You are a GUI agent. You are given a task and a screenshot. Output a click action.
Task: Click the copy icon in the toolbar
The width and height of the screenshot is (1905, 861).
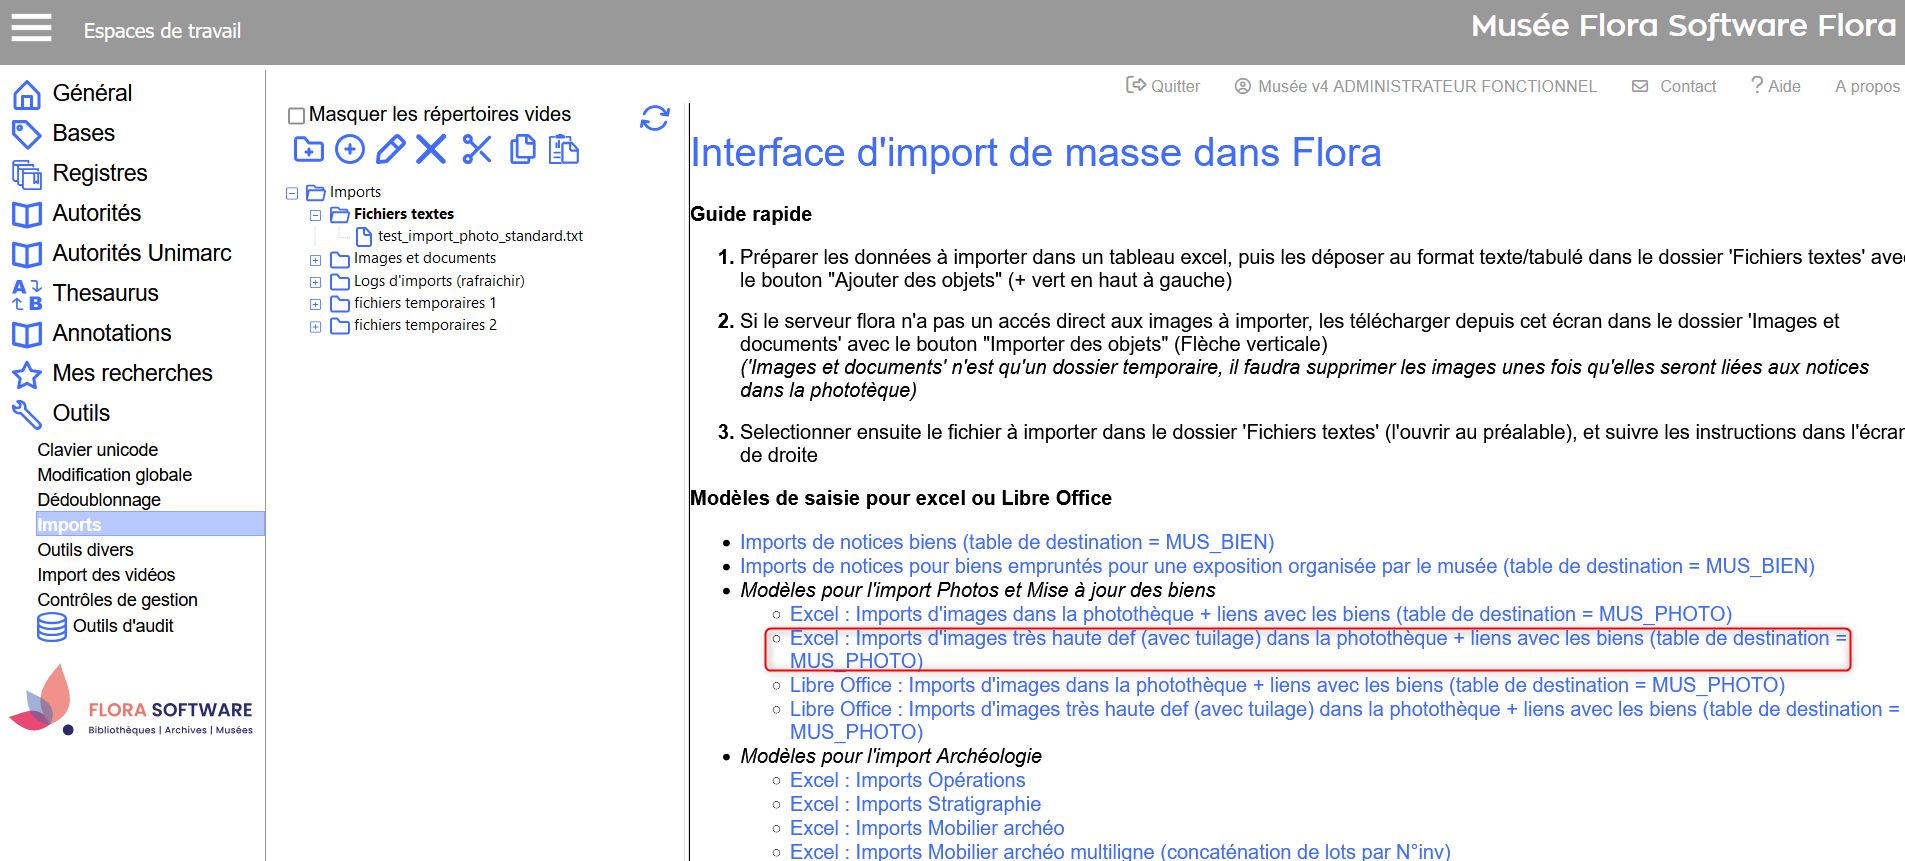click(x=522, y=149)
